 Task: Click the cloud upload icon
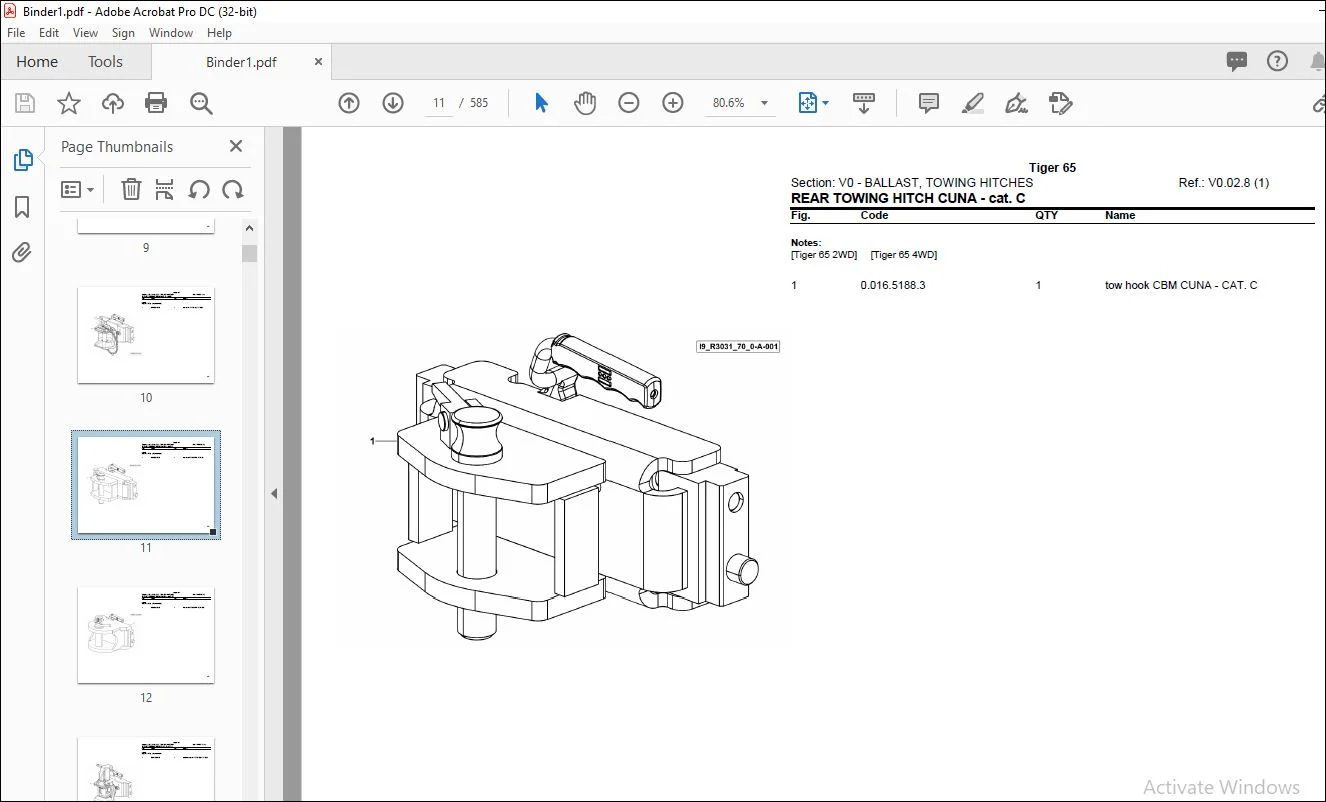(113, 103)
